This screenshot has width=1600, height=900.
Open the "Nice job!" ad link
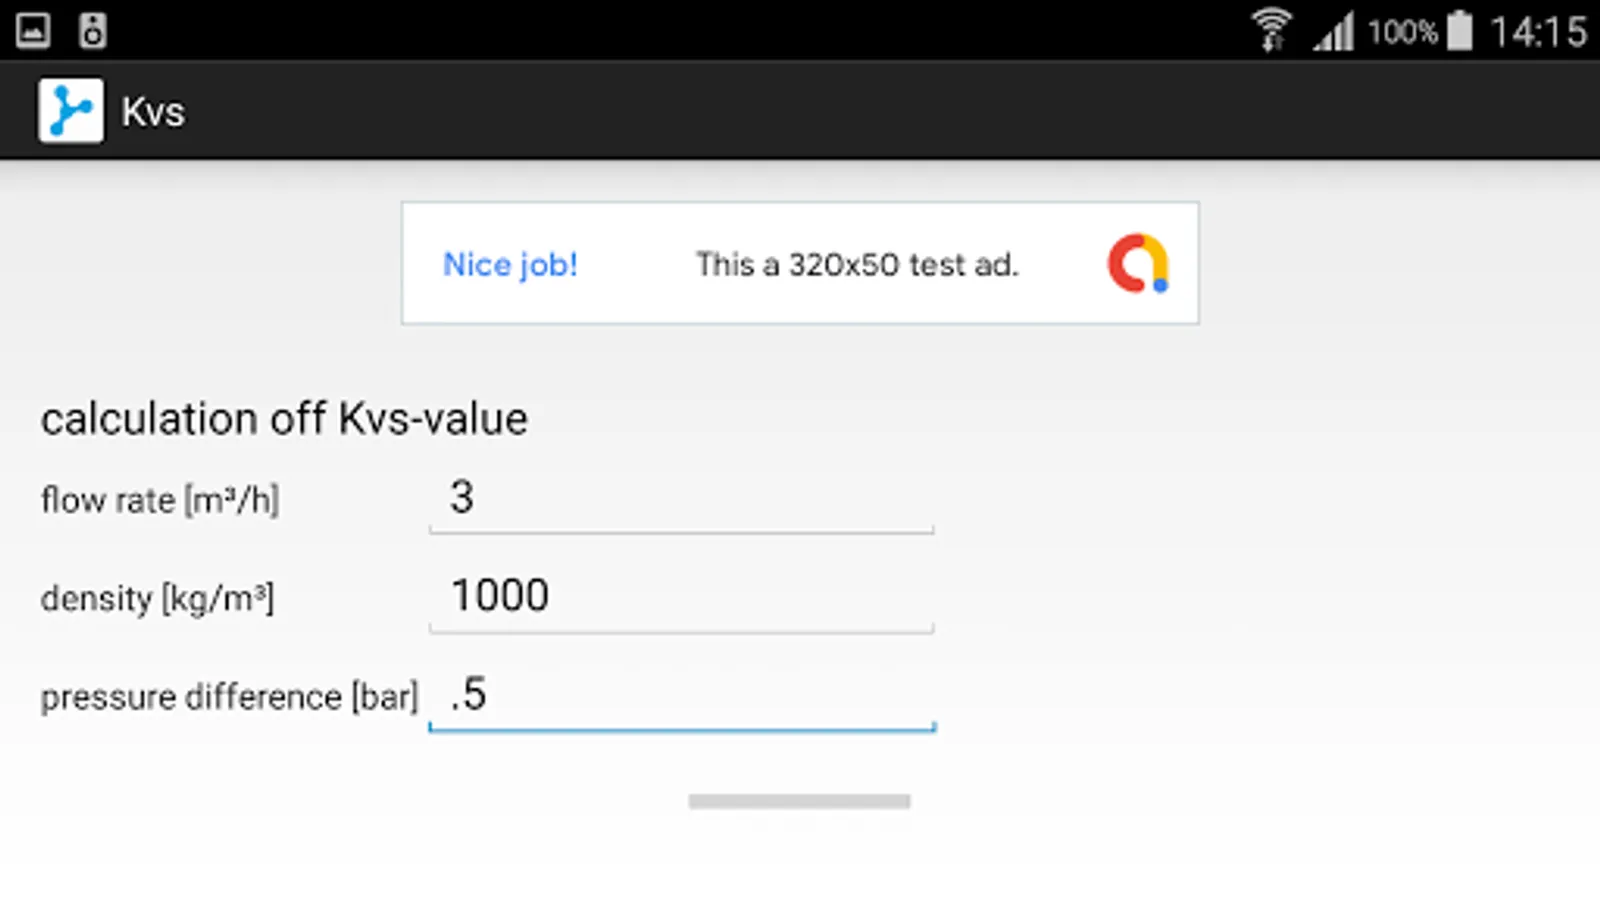510,265
